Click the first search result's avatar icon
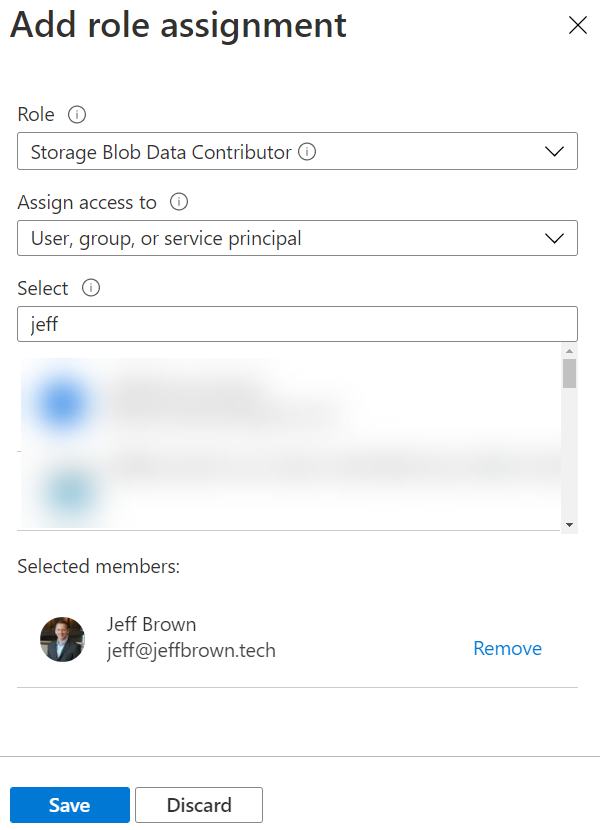 tap(62, 403)
